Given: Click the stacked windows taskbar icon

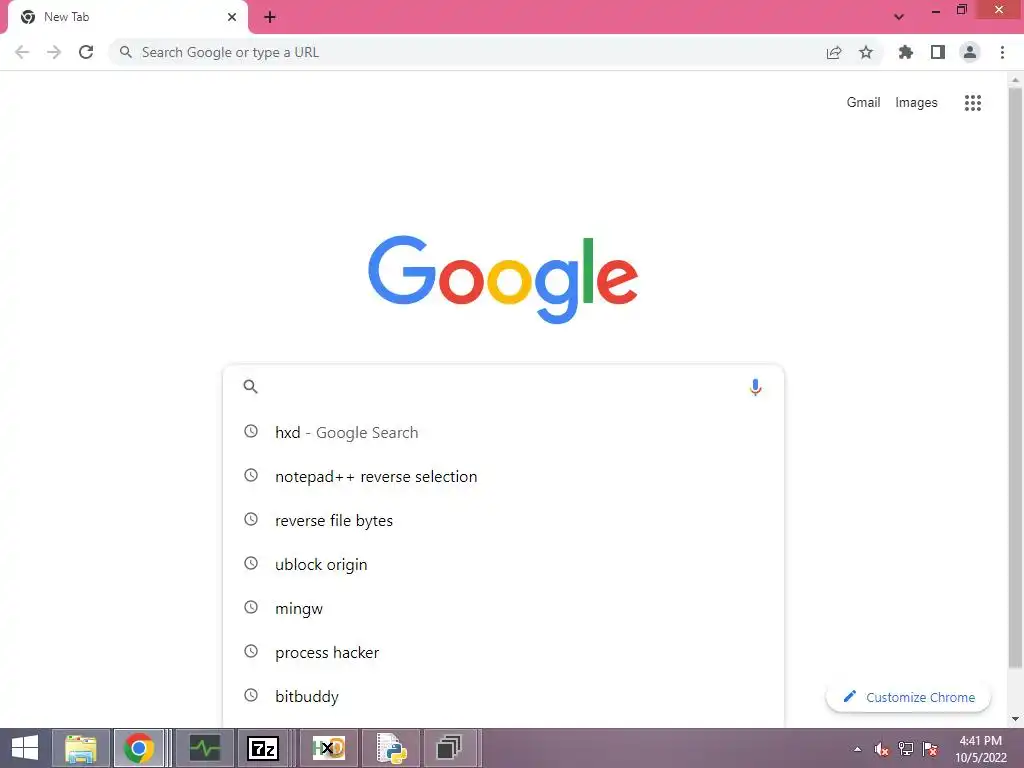Looking at the screenshot, I should point(449,748).
